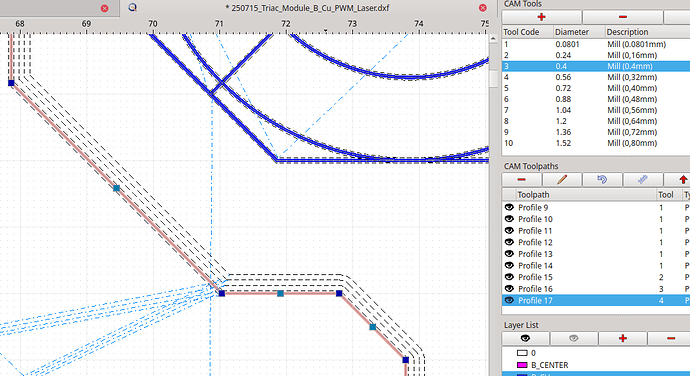Click the CAM Toolpaths red up arrow
The image size is (690, 376).
[683, 180]
